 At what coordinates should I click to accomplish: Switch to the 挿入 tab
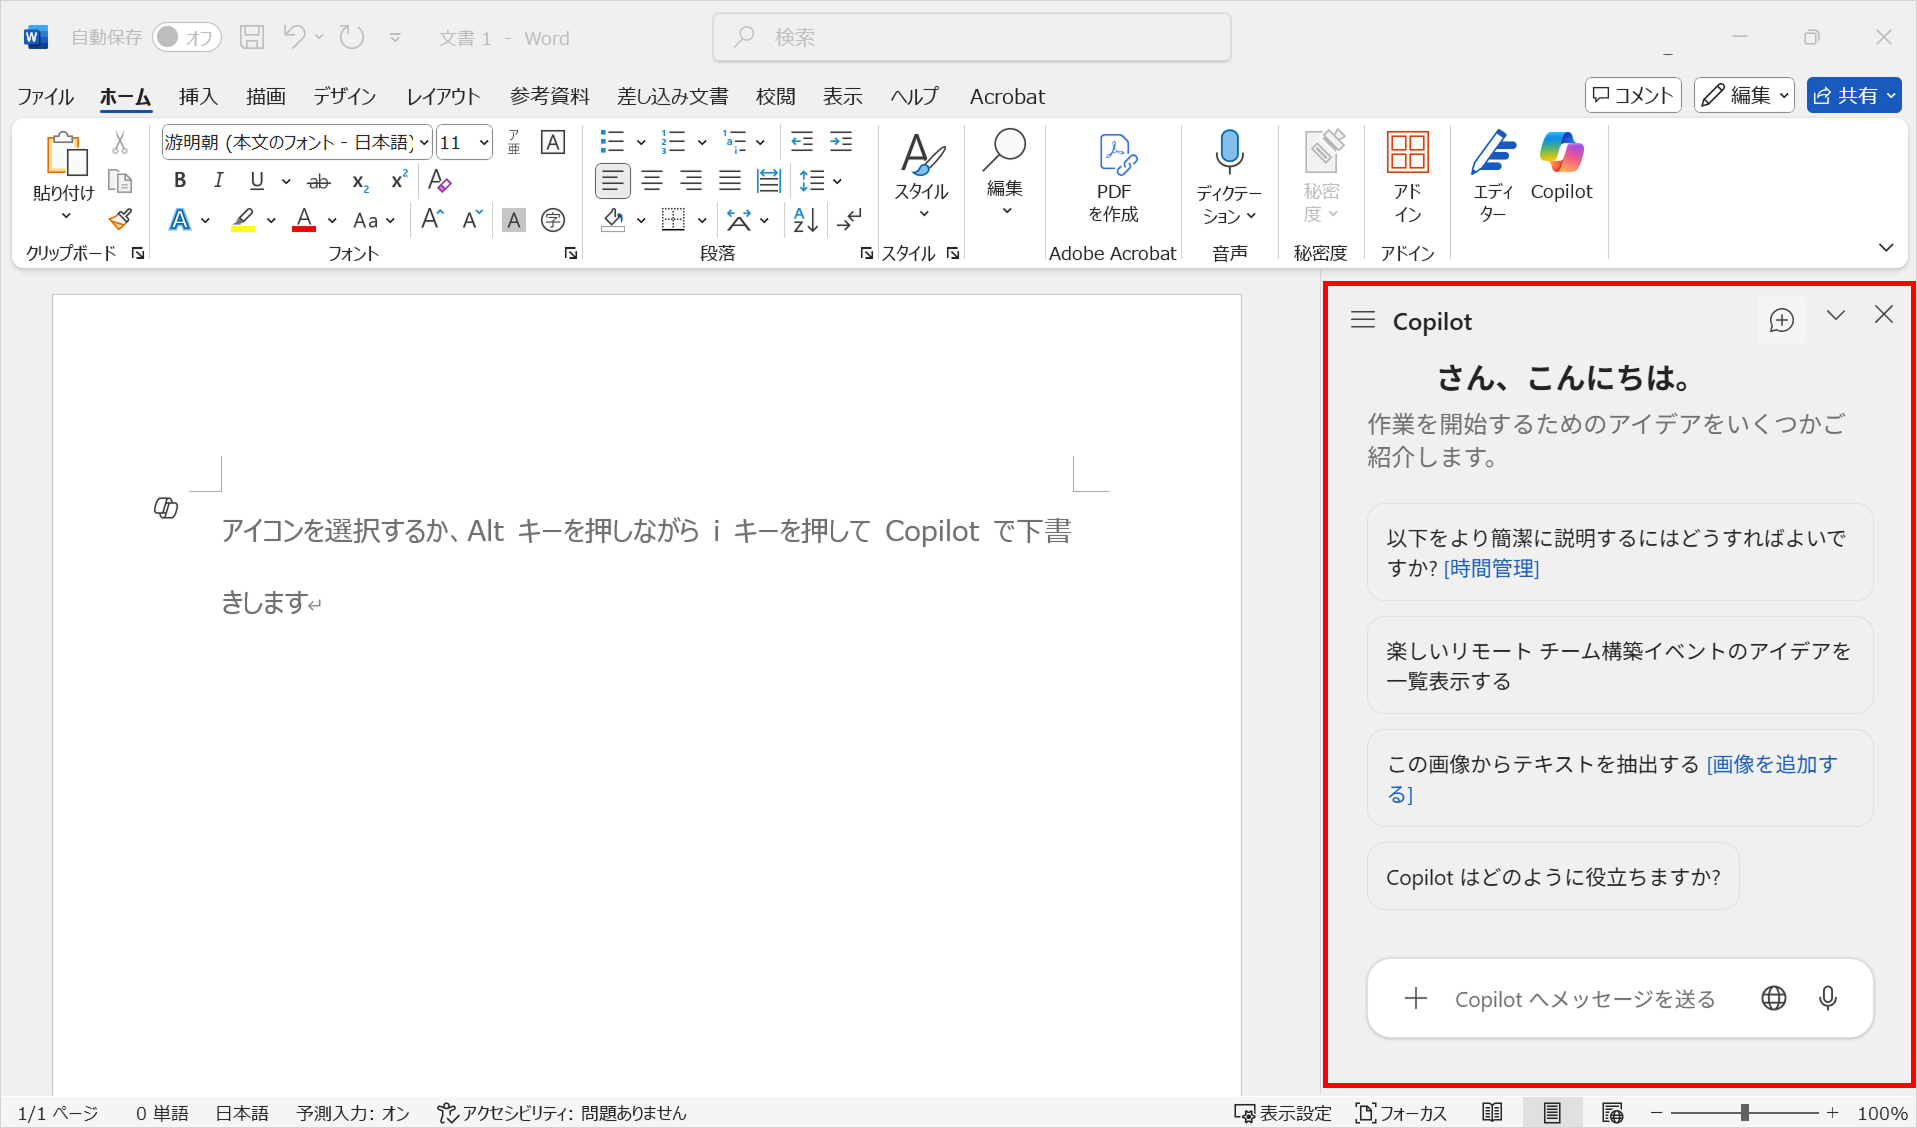[198, 96]
